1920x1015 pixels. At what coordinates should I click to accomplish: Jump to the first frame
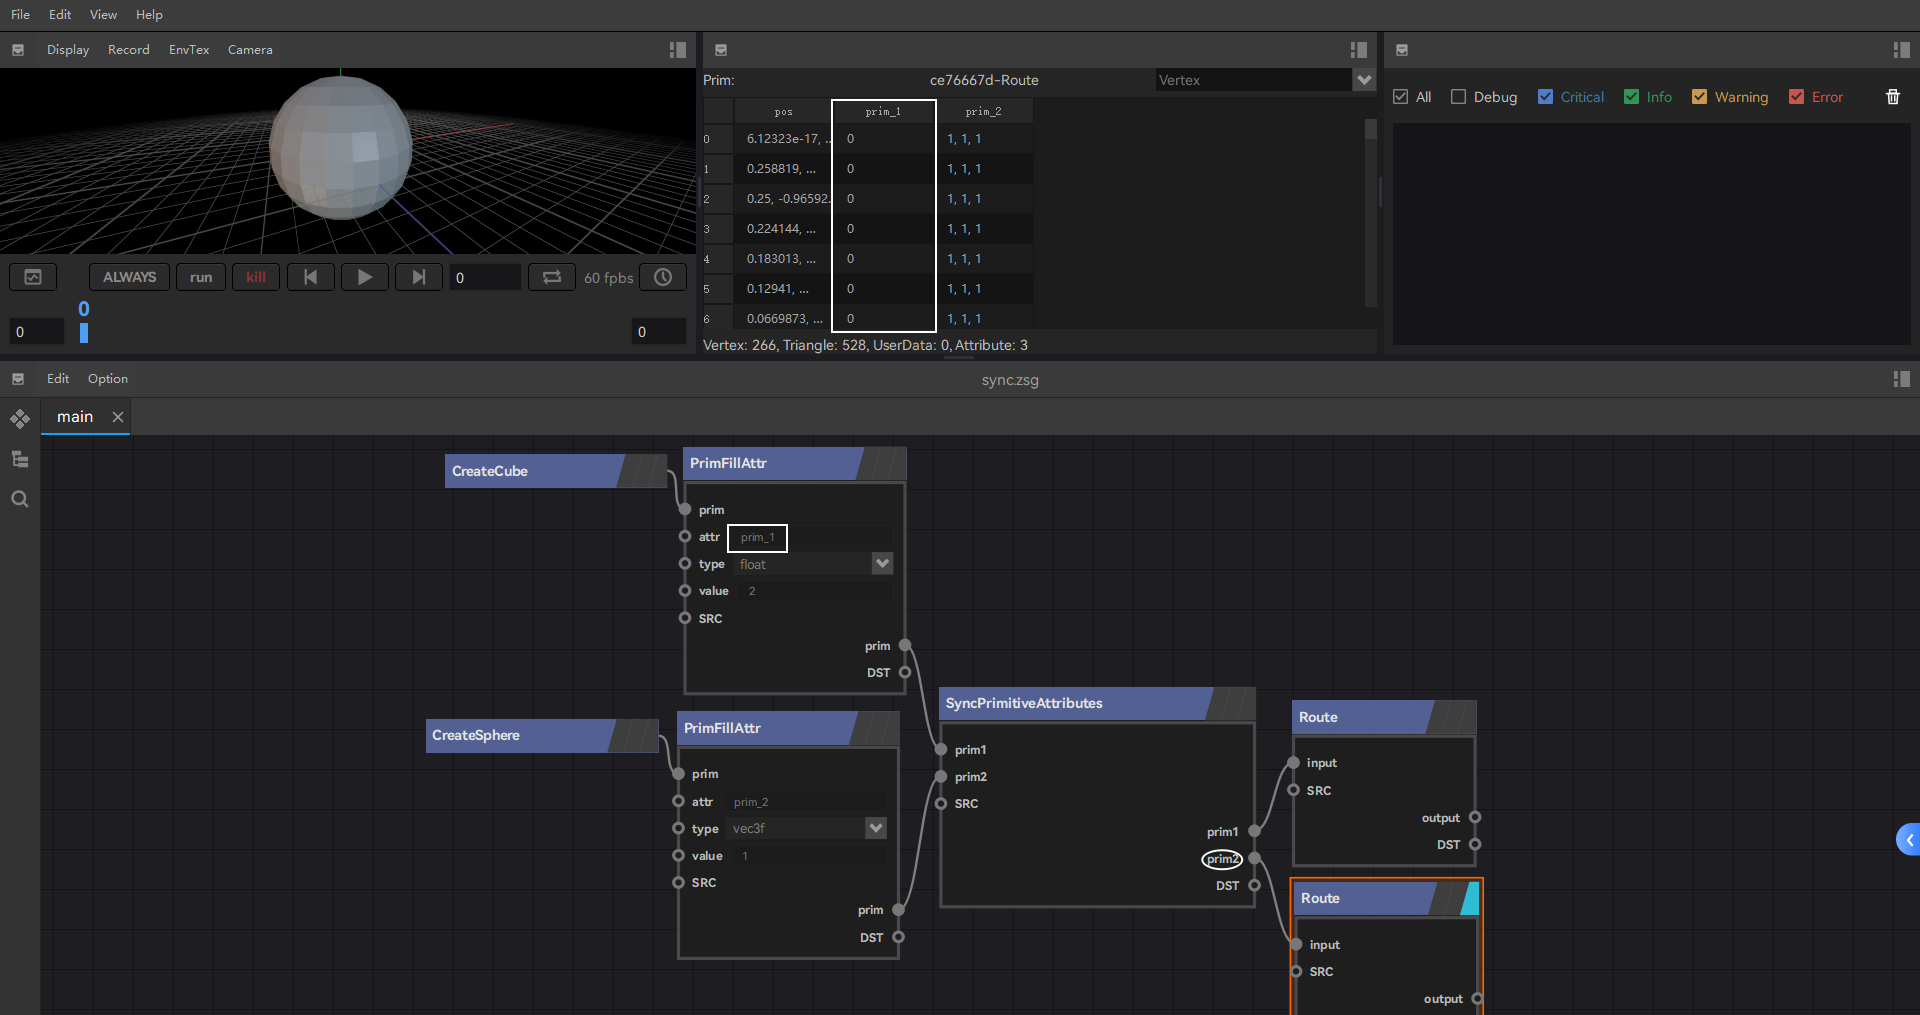coord(311,277)
